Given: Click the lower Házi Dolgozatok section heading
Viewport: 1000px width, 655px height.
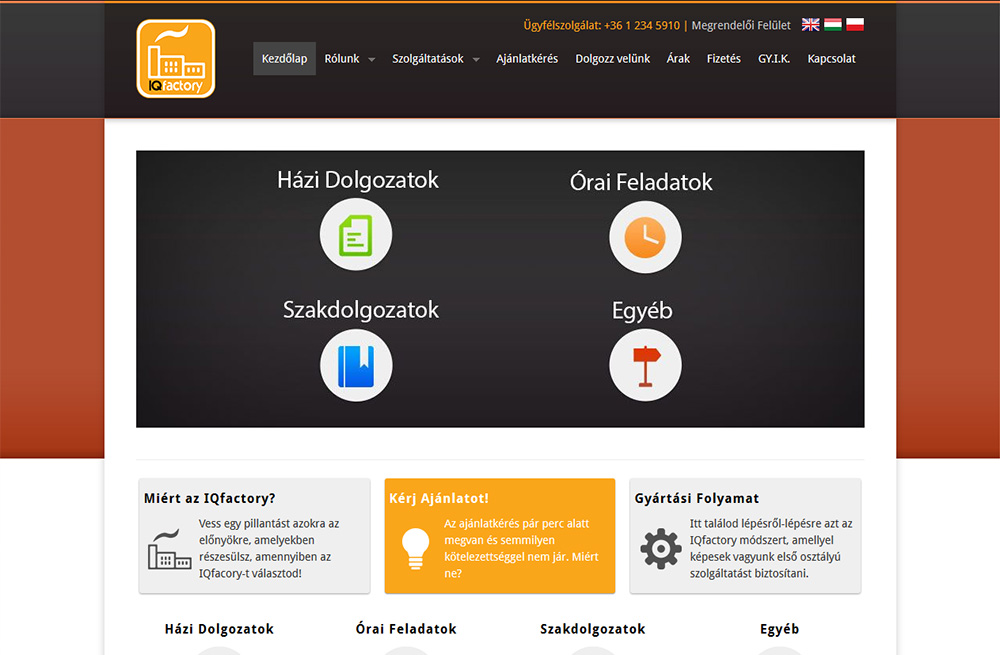Looking at the screenshot, I should (x=219, y=629).
